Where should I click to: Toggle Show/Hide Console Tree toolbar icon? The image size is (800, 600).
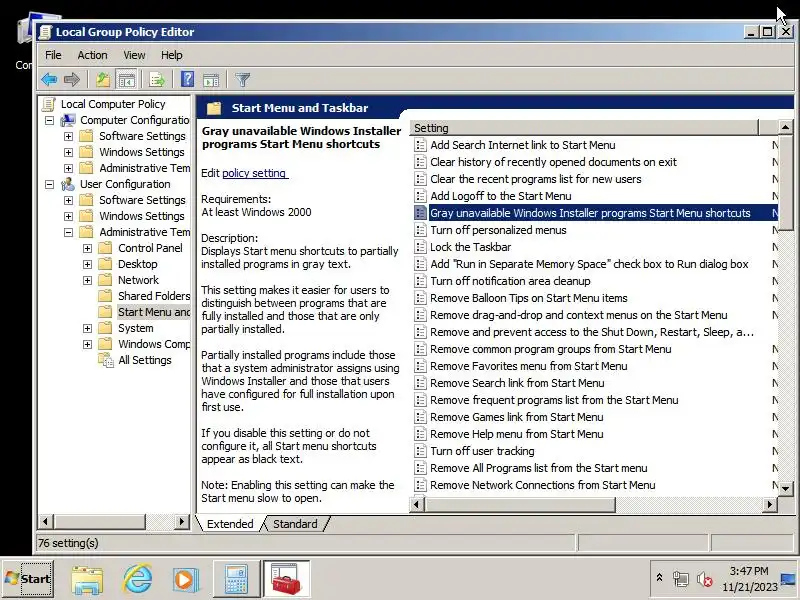click(x=126, y=80)
